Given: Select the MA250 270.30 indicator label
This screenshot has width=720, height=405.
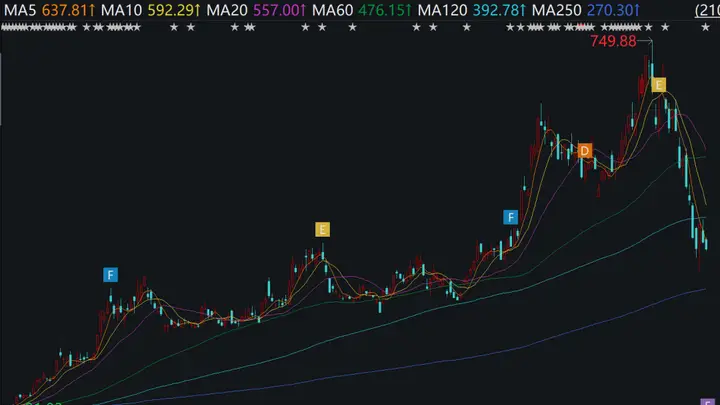Looking at the screenshot, I should click(586, 10).
